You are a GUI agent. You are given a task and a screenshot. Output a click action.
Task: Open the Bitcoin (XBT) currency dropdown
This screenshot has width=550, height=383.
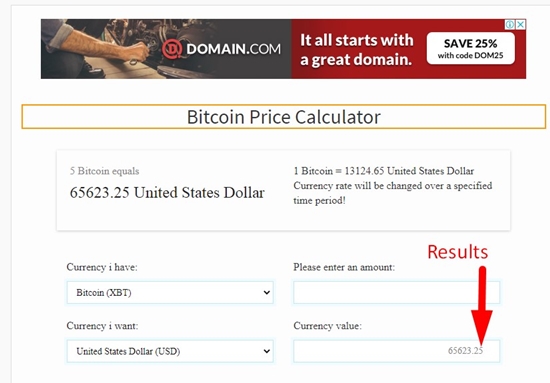pyautogui.click(x=170, y=293)
